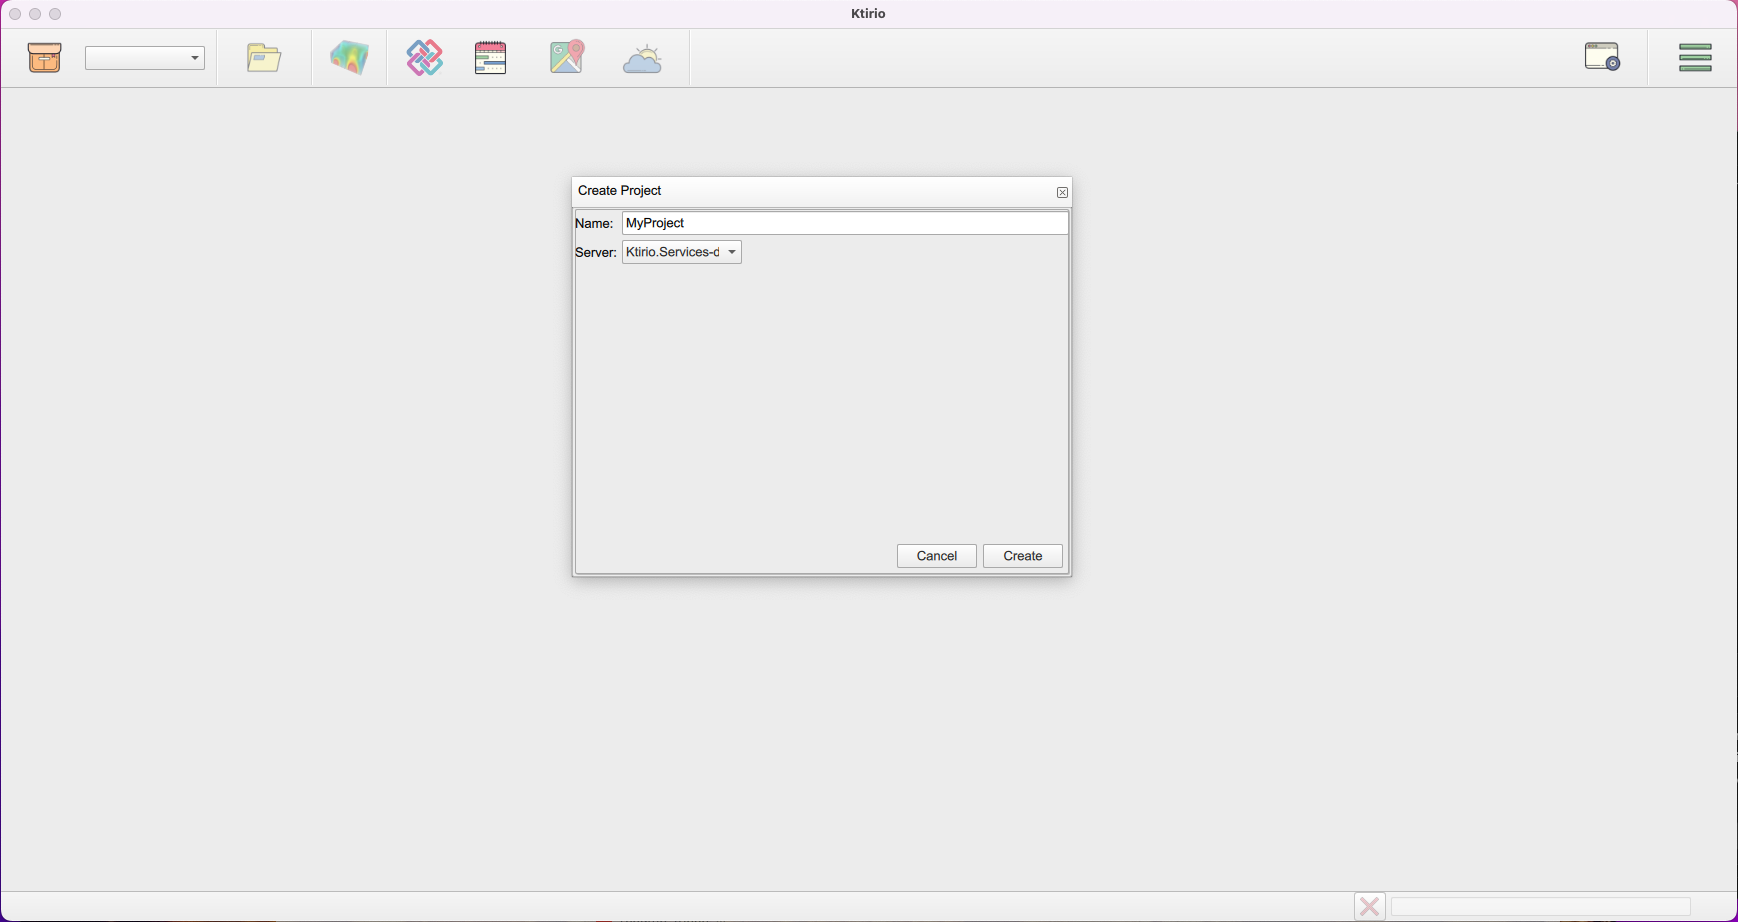Viewport: 1738px width, 922px height.
Task: Open the folder browser icon
Action: (262, 58)
